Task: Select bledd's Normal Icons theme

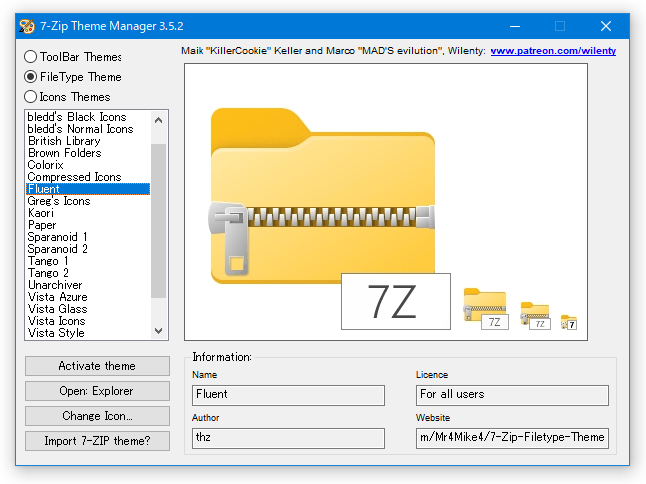Action: (x=88, y=129)
